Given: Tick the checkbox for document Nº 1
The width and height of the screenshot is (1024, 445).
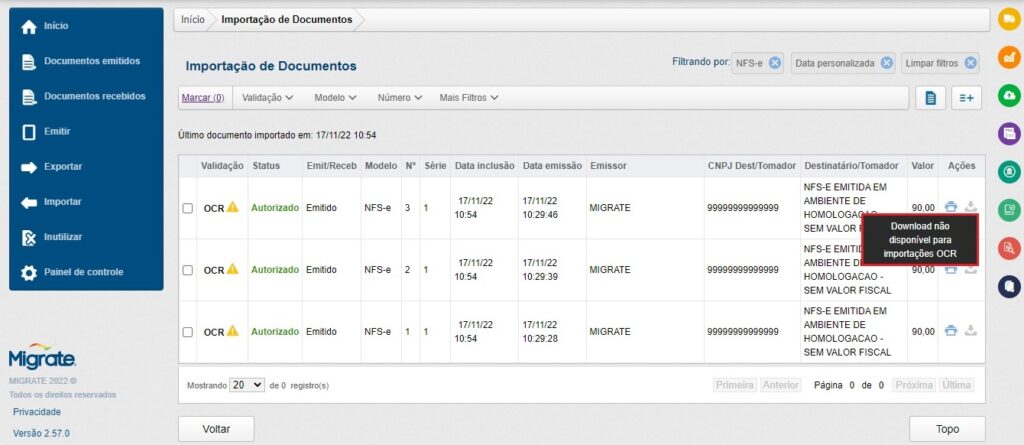Looking at the screenshot, I should click(188, 332).
